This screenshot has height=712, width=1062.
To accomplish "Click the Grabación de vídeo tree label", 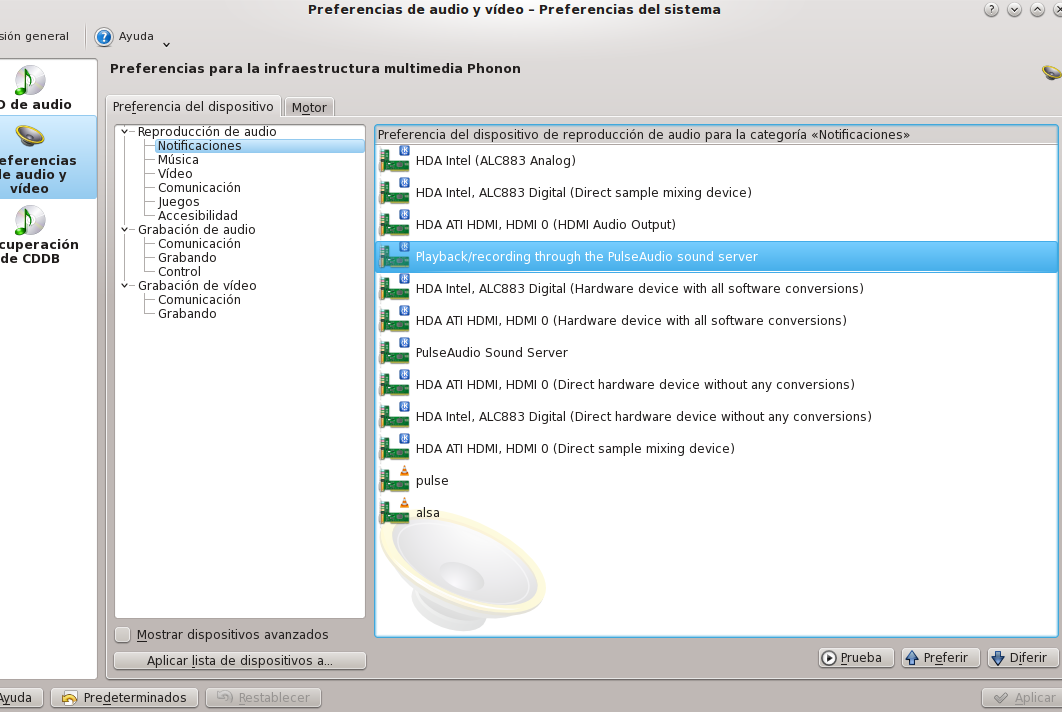I will (197, 285).
